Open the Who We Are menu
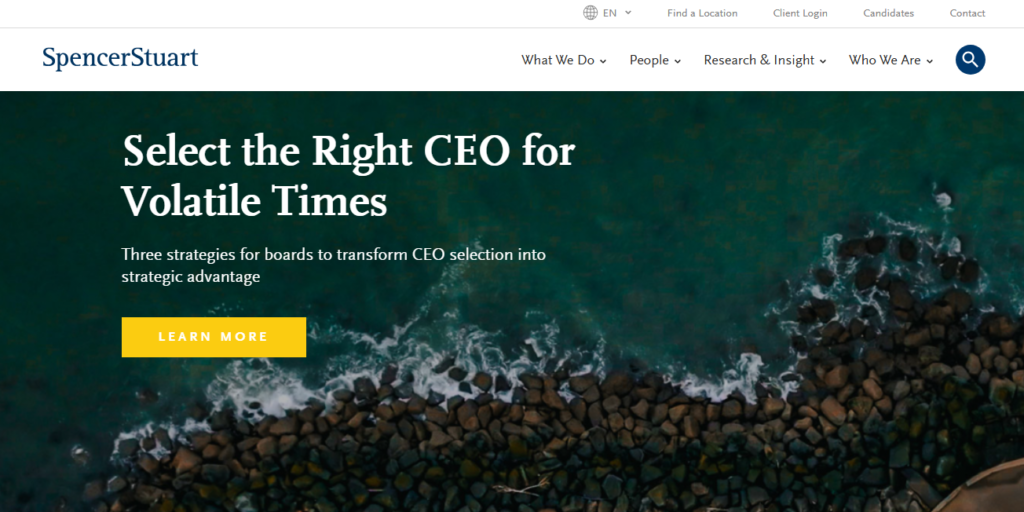The width and height of the screenshot is (1024, 512). tap(884, 60)
